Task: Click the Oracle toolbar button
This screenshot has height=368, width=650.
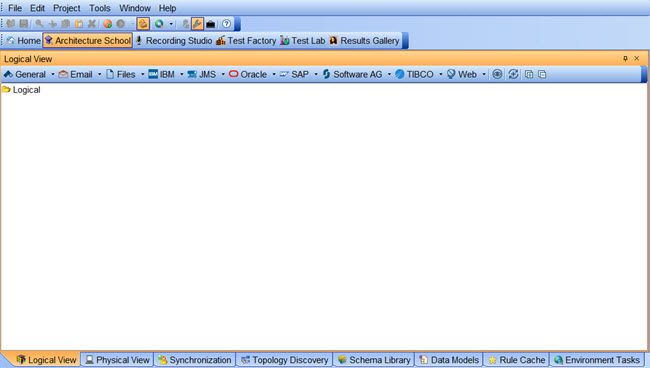Action: (x=248, y=75)
